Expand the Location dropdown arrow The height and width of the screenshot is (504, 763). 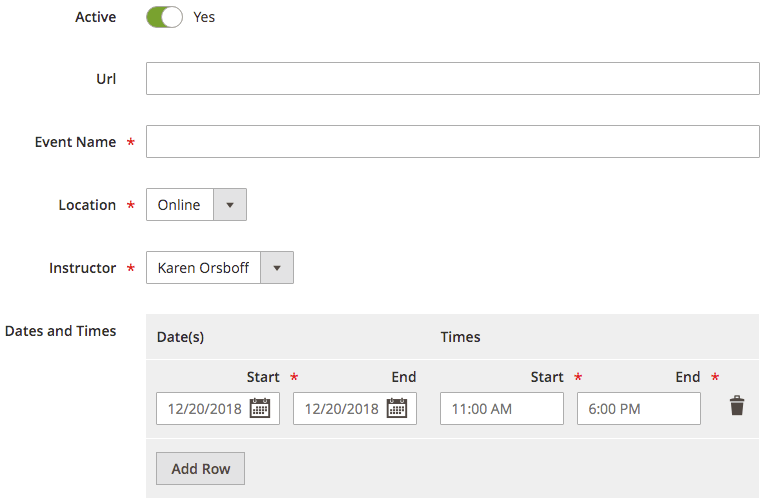point(229,205)
